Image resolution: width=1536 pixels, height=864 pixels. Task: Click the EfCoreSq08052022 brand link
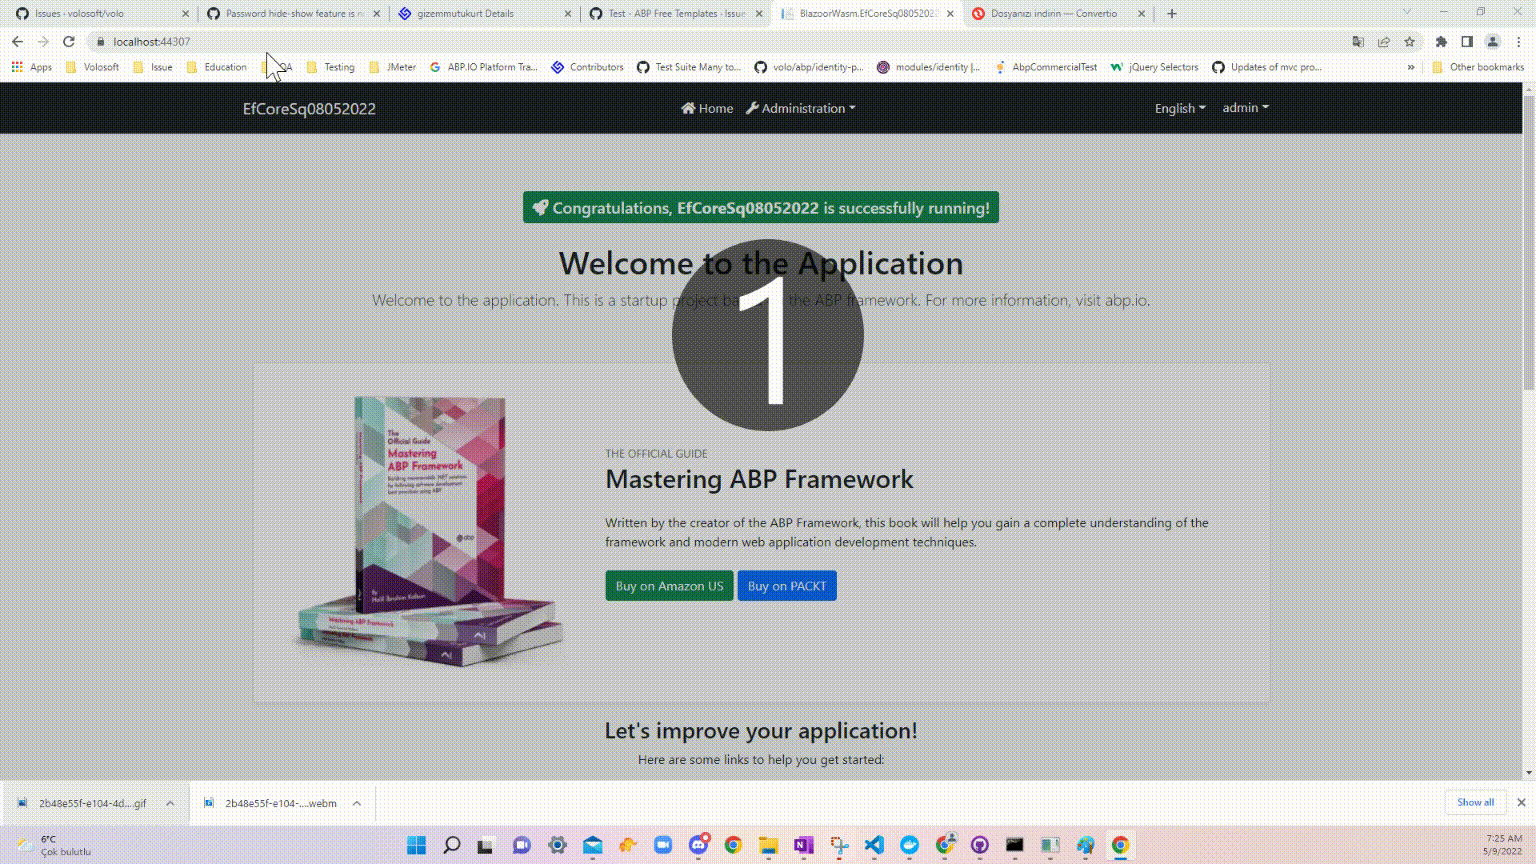tap(309, 108)
